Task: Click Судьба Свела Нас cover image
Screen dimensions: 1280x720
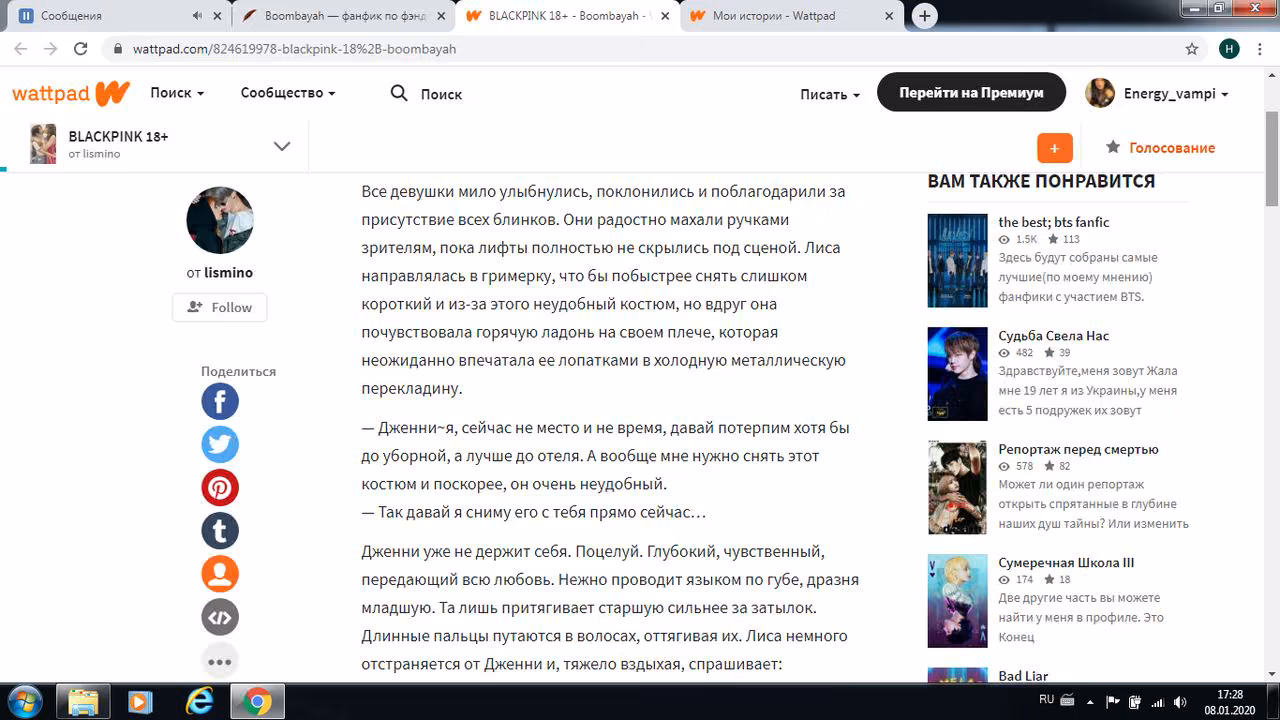Action: [957, 374]
